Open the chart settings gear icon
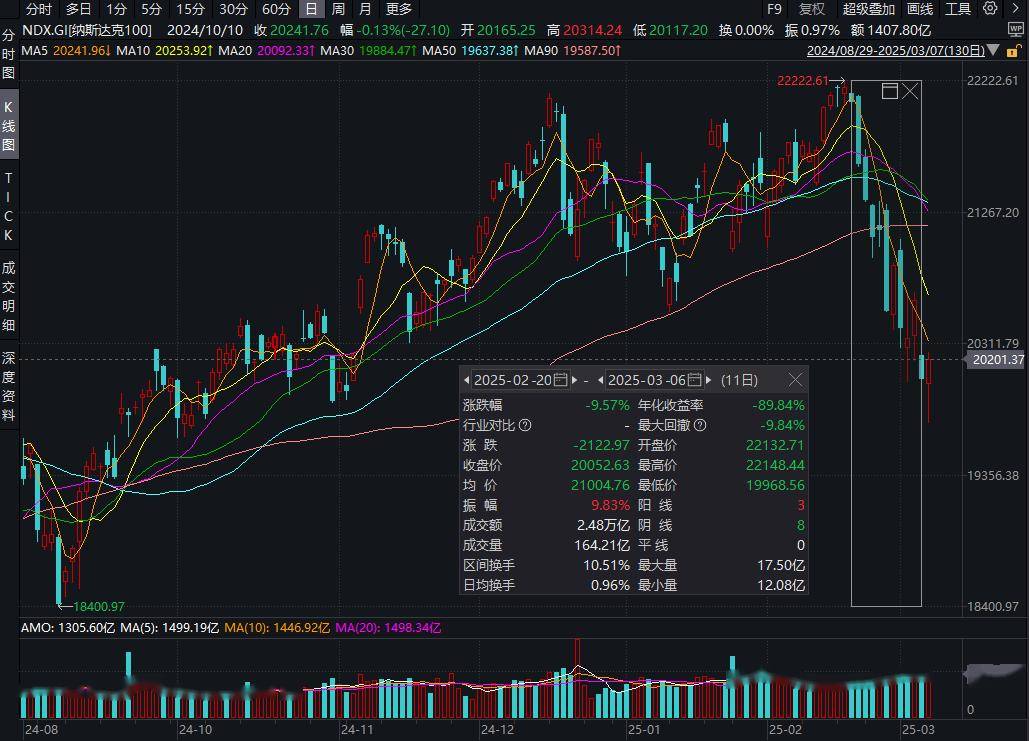1029x741 pixels. point(990,9)
